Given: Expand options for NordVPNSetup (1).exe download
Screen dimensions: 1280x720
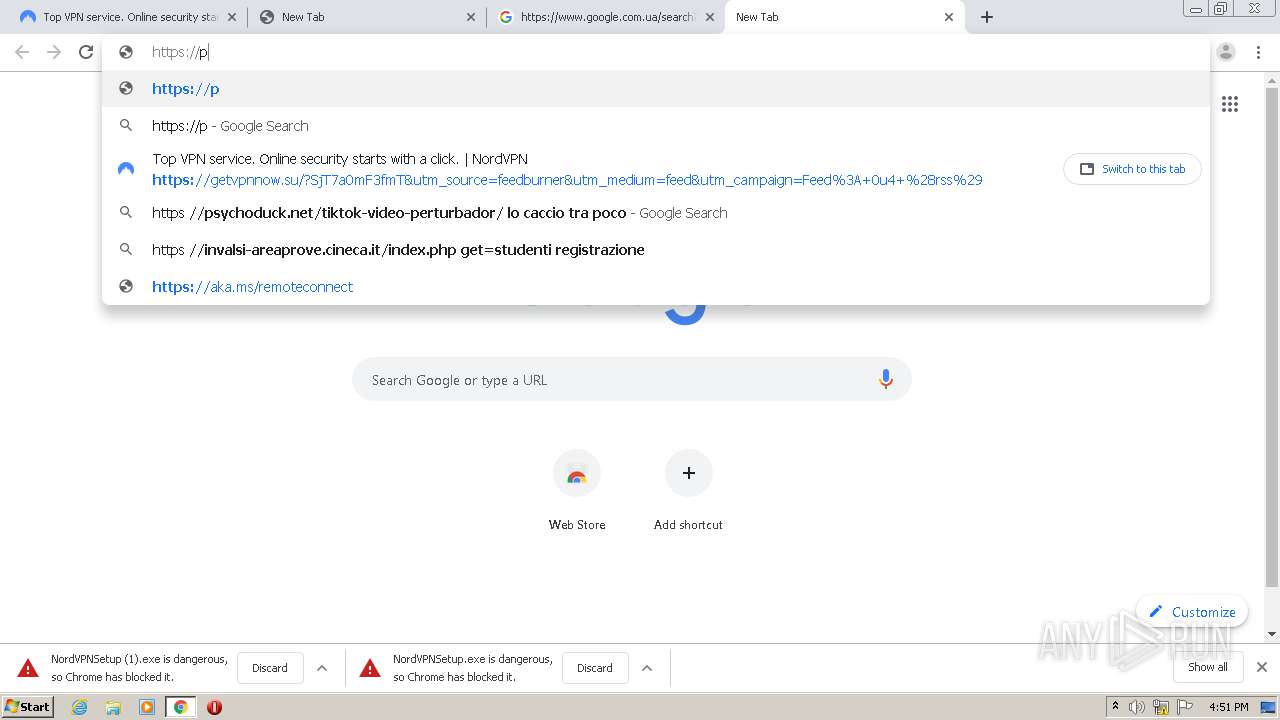Looking at the screenshot, I should click(x=322, y=668).
